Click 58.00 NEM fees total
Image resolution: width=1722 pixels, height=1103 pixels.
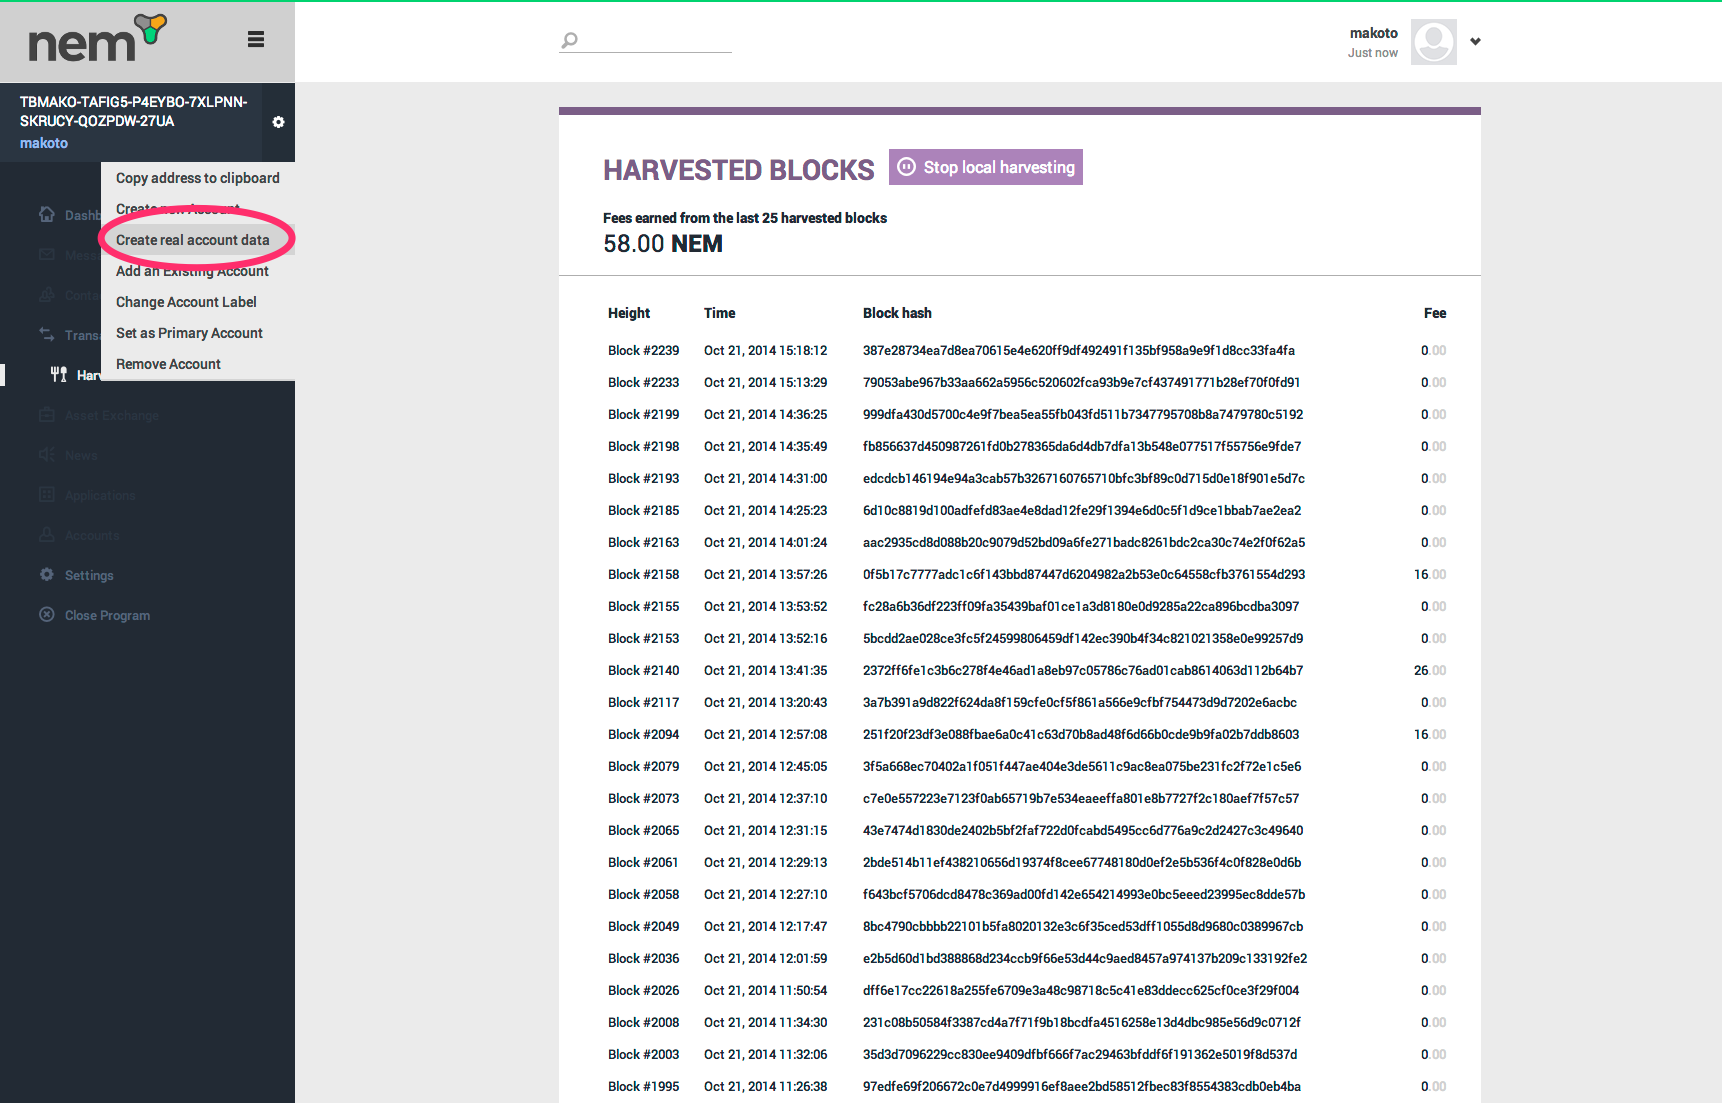(662, 244)
